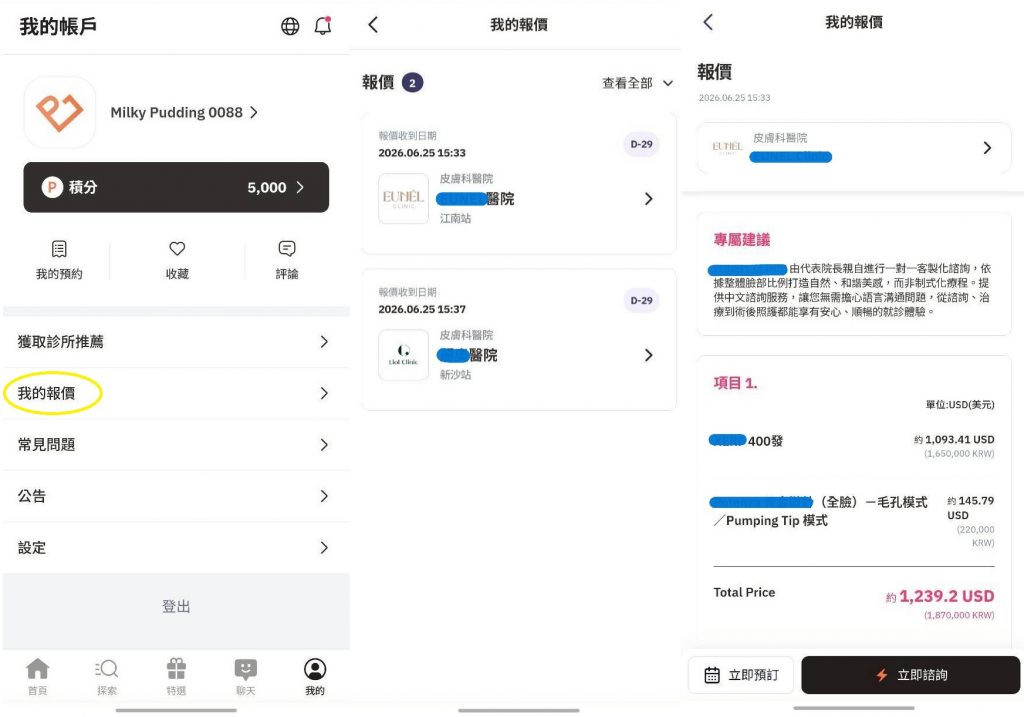Click the 江南站 station label
This screenshot has width=1024, height=717.
(455, 218)
